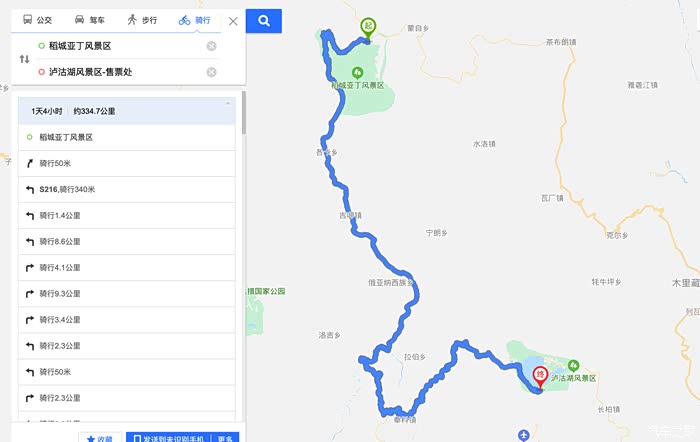Screen dimensions: 700x442
Task: Select the 骑行 cycling tab
Action: point(194,20)
